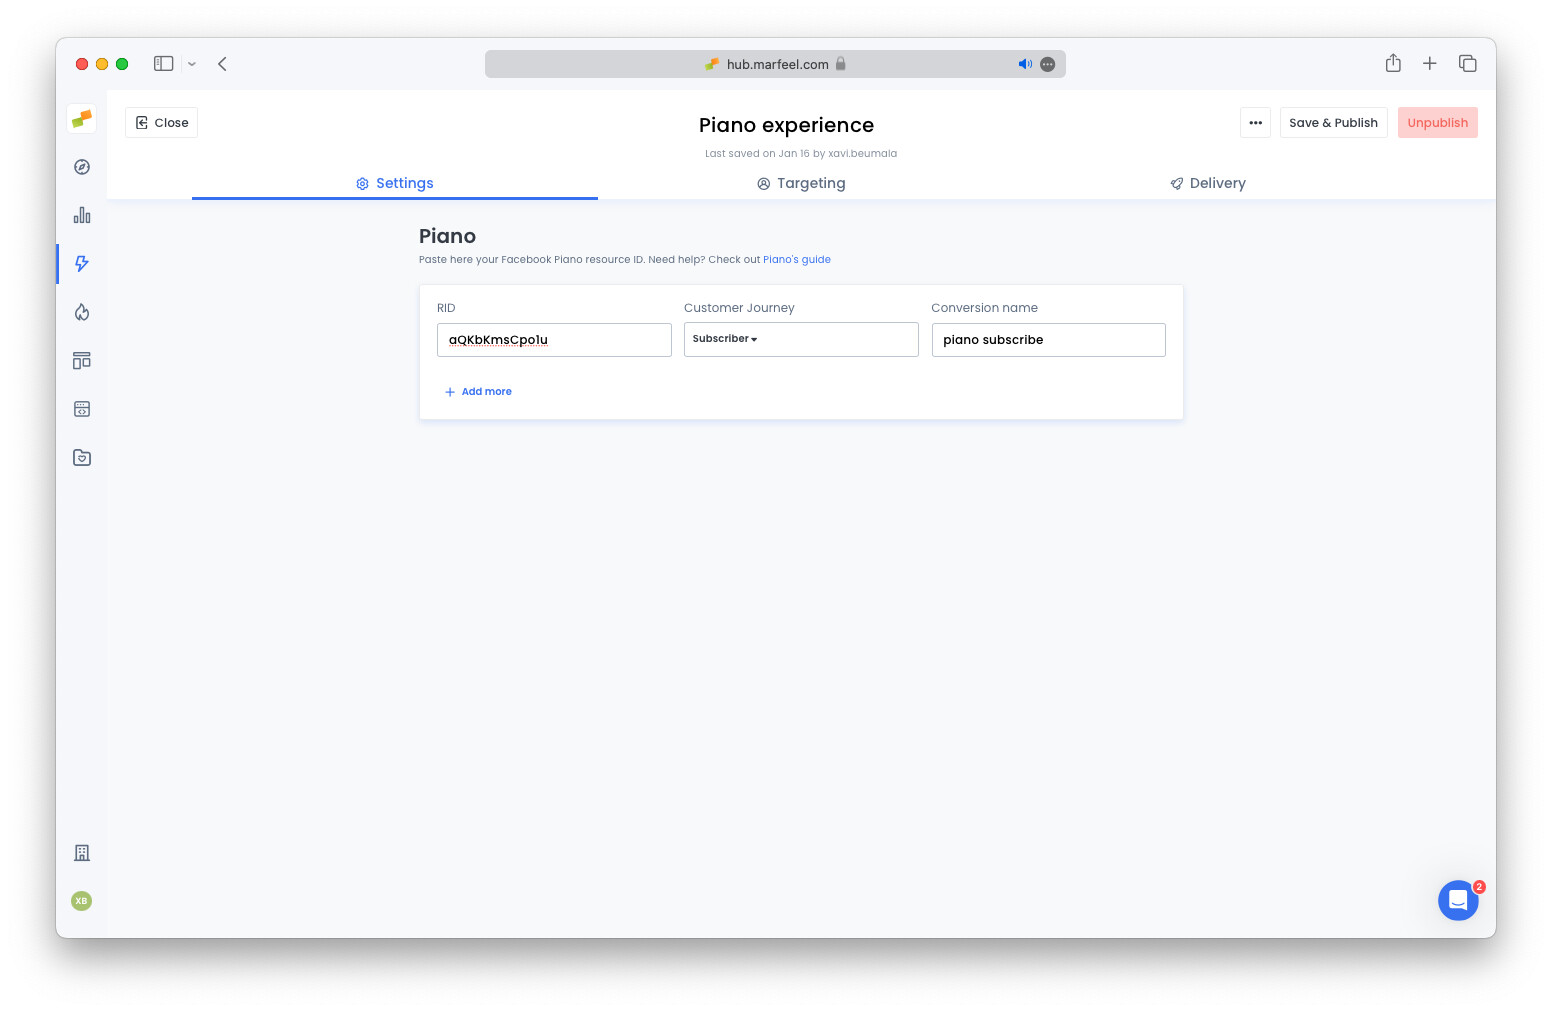Image resolution: width=1552 pixels, height=1012 pixels.
Task: Open the Intercom chat bubble
Action: 1458,900
